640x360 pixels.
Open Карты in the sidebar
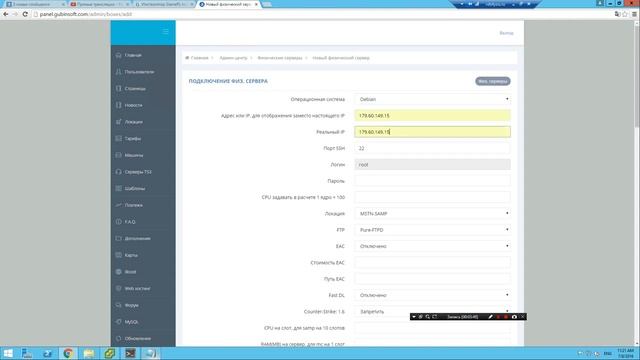click(x=143, y=255)
